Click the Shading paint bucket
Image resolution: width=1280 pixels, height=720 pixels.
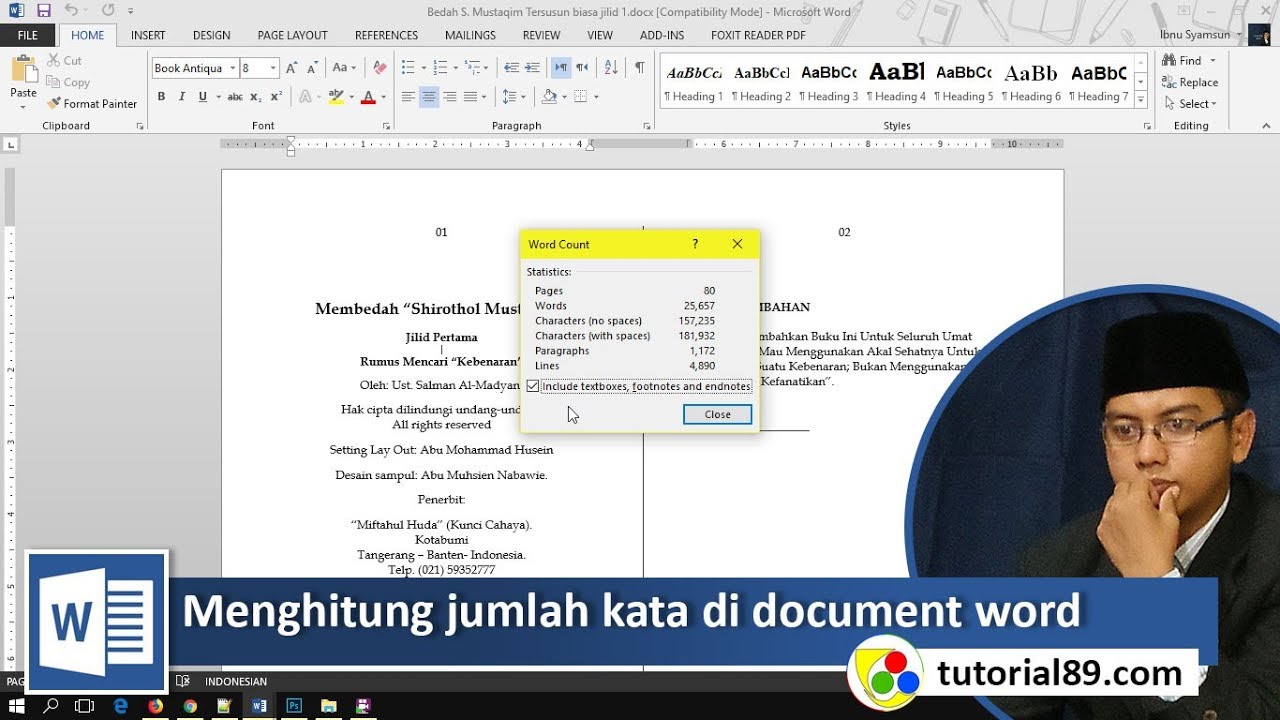pyautogui.click(x=548, y=97)
